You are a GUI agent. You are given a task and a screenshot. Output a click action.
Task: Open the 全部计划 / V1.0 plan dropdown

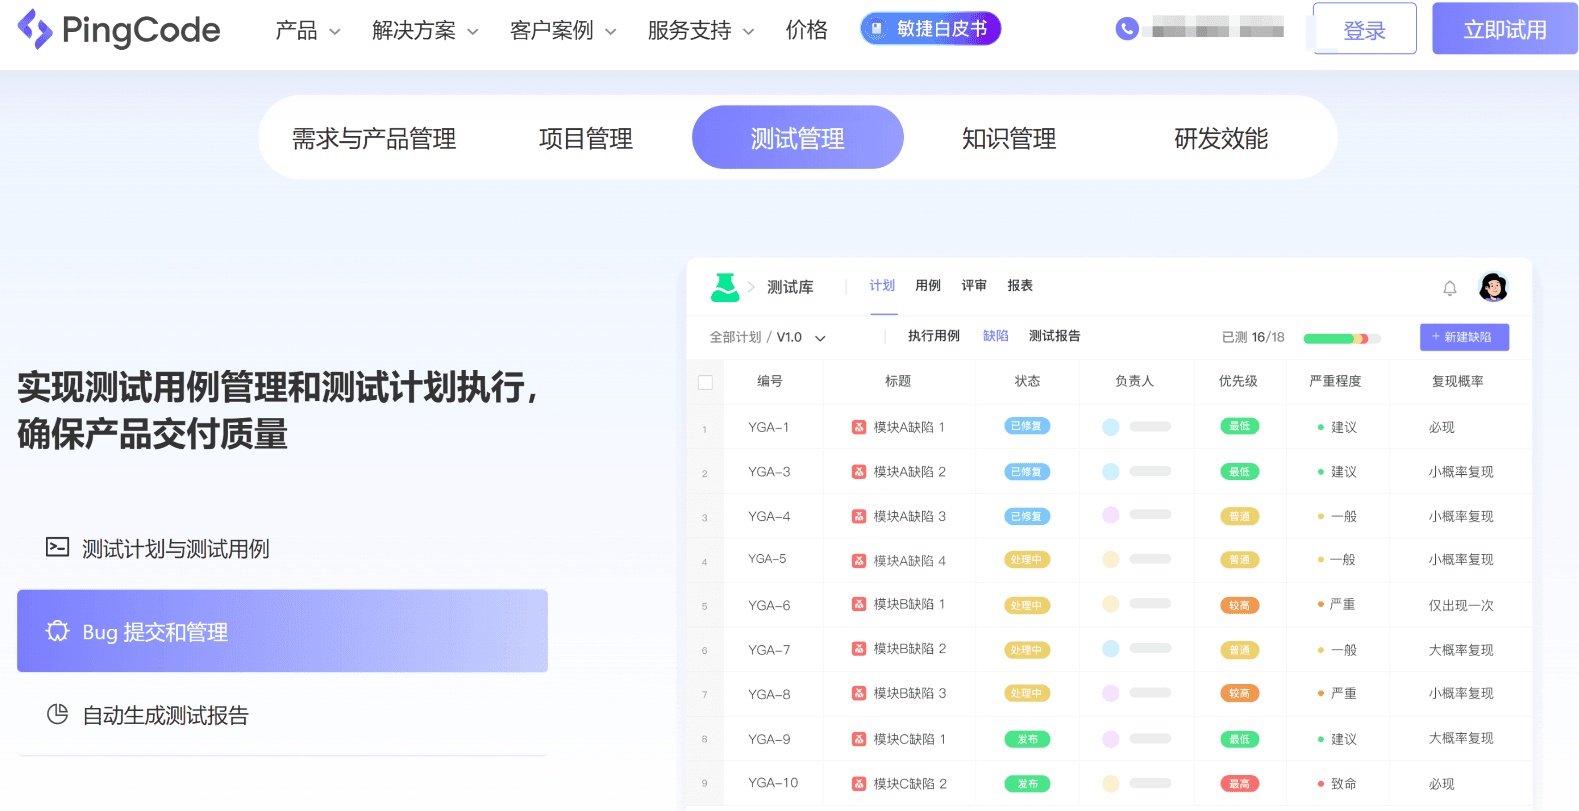768,337
